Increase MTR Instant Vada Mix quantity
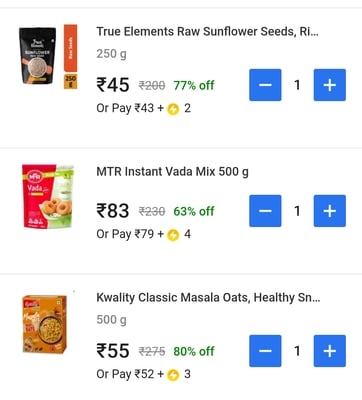362x400 pixels. (330, 211)
